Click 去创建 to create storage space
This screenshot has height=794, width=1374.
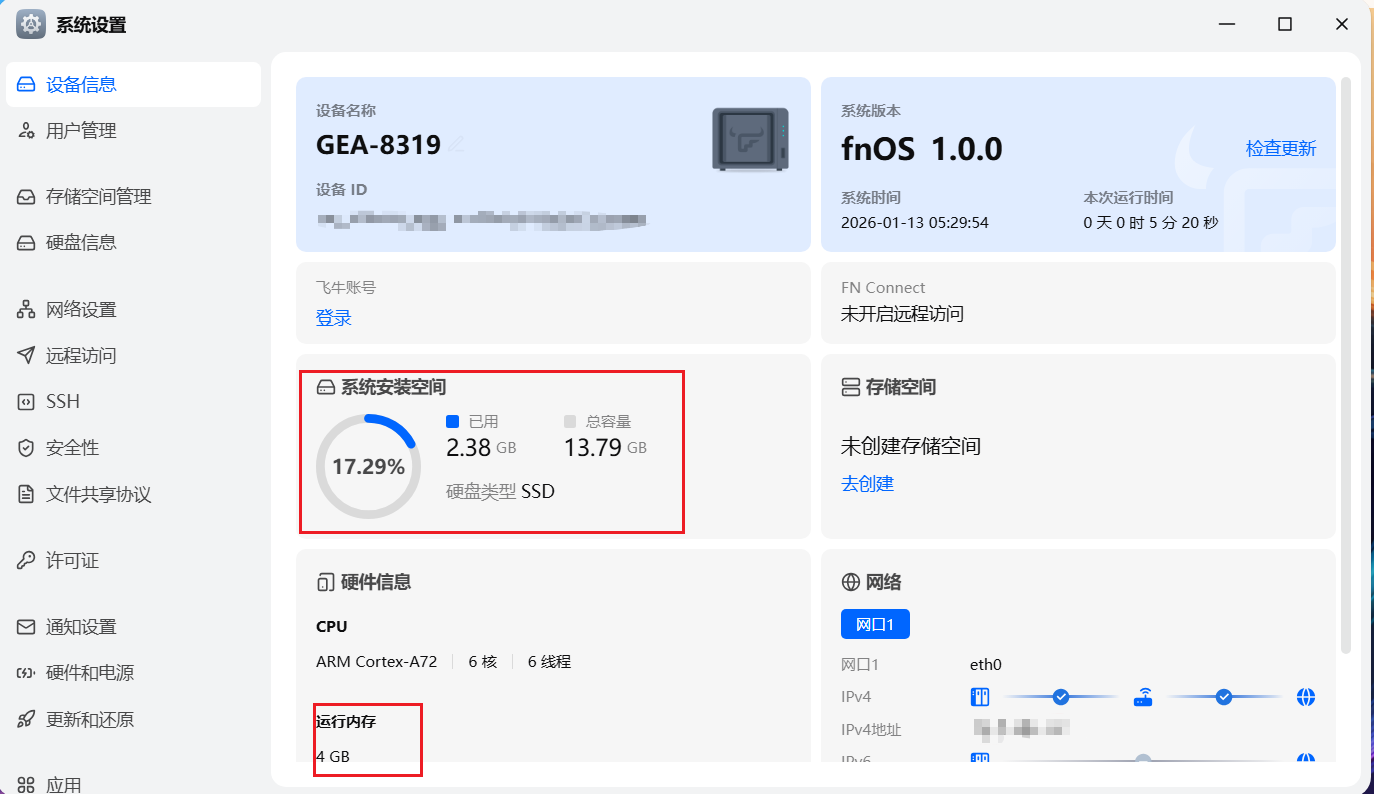click(x=867, y=484)
